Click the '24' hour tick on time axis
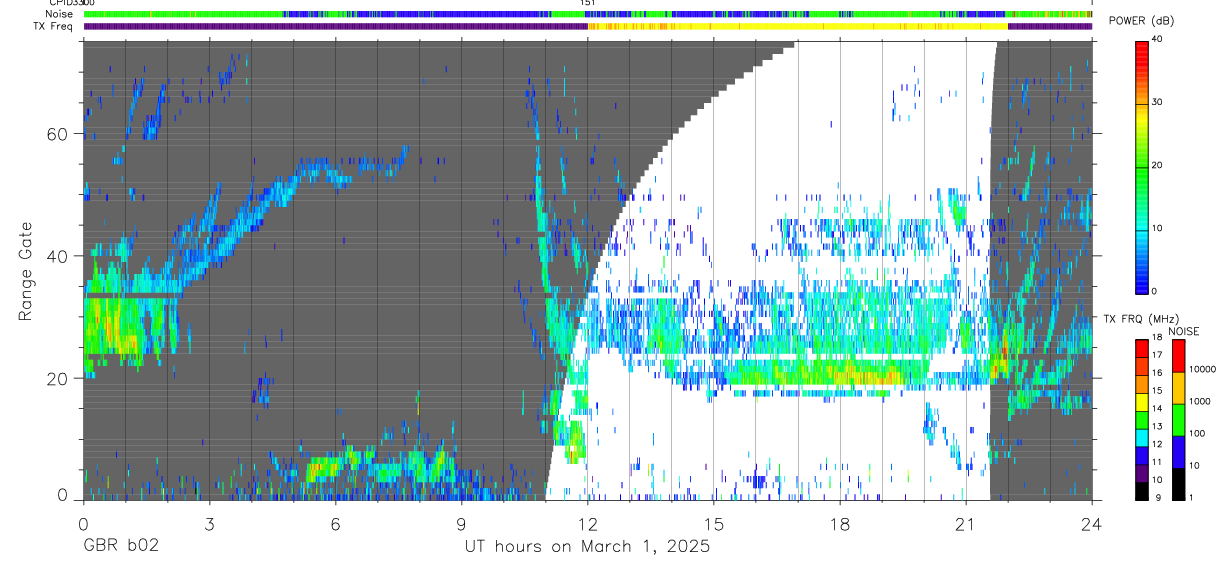Image resolution: width=1228 pixels, height=567 pixels. pos(1092,523)
